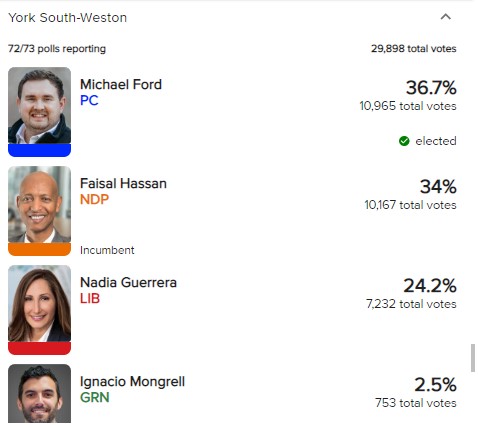Open Faisal Hassan's candidate photo
The height and width of the screenshot is (425, 478).
pyautogui.click(x=39, y=204)
